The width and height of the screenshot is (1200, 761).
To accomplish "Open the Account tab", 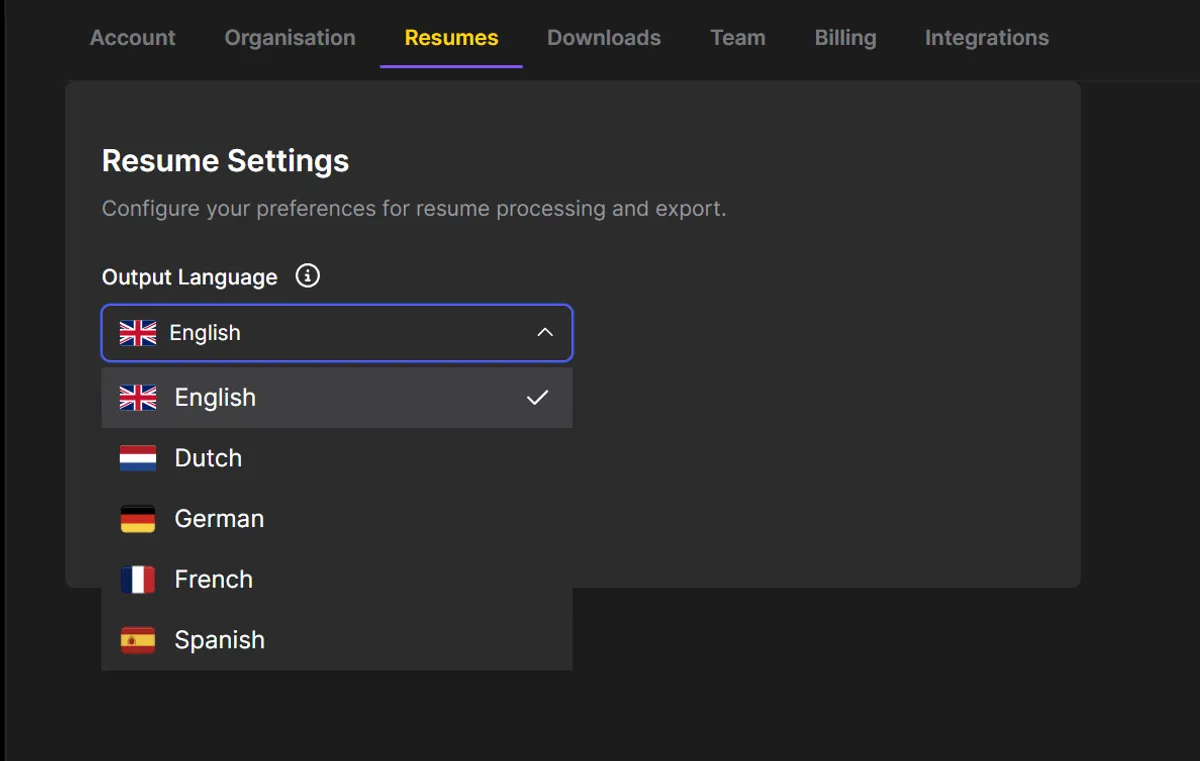I will (133, 38).
